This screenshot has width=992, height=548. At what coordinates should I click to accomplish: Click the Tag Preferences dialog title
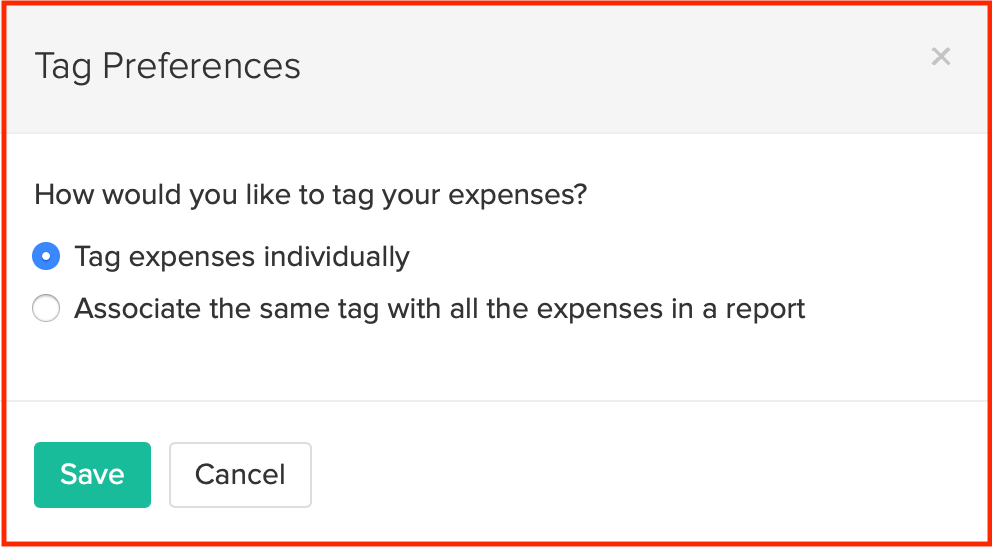point(167,66)
